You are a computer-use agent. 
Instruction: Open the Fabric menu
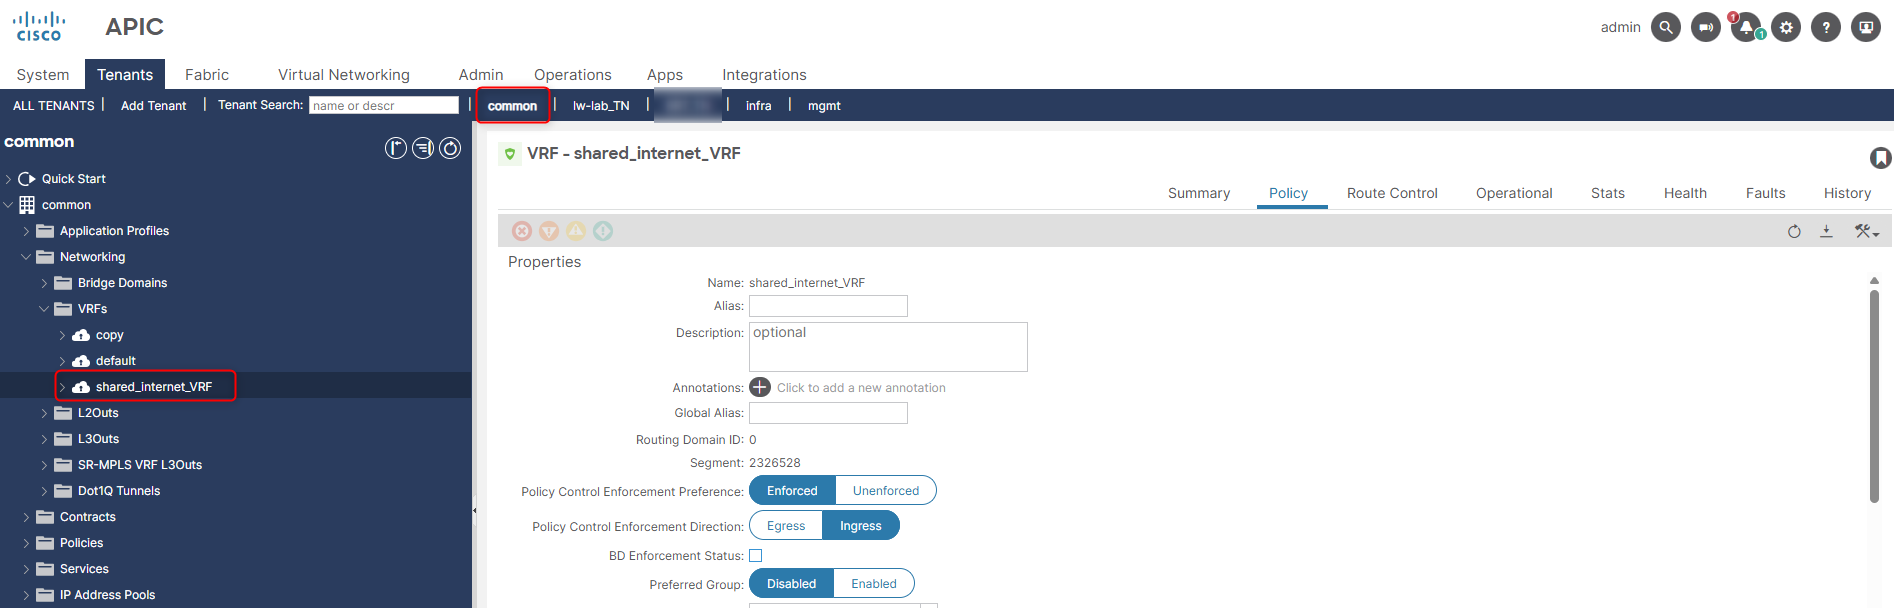207,75
